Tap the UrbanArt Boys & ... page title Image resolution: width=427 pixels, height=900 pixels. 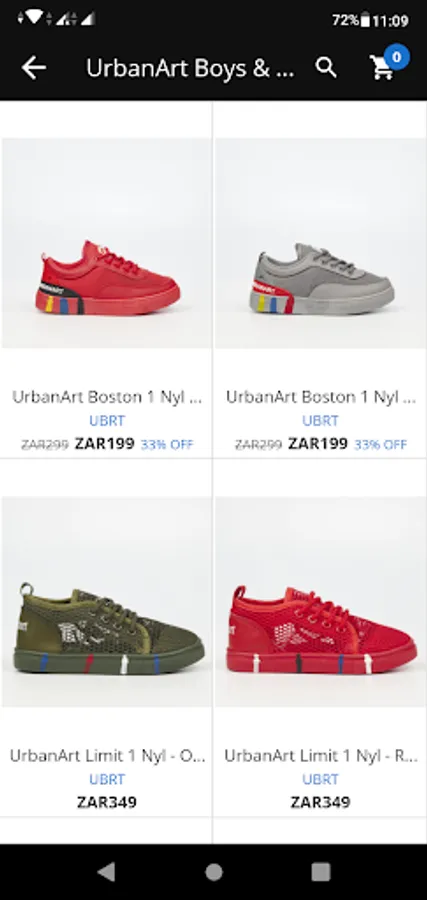coord(190,68)
